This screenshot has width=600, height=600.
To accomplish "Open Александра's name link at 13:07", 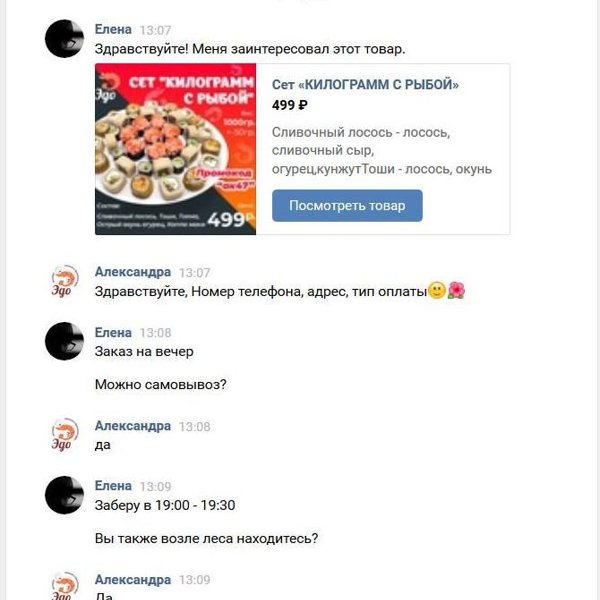I will 132,272.
